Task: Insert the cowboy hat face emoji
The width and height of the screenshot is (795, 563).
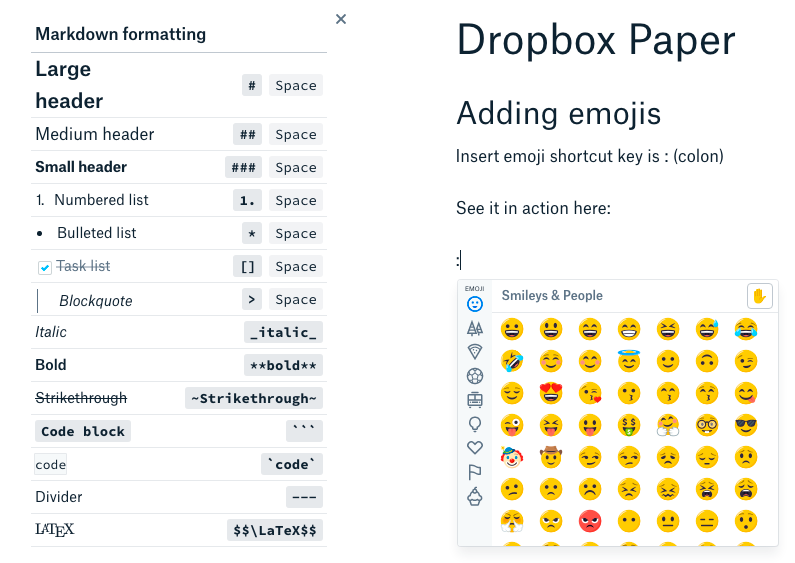Action: (x=551, y=458)
